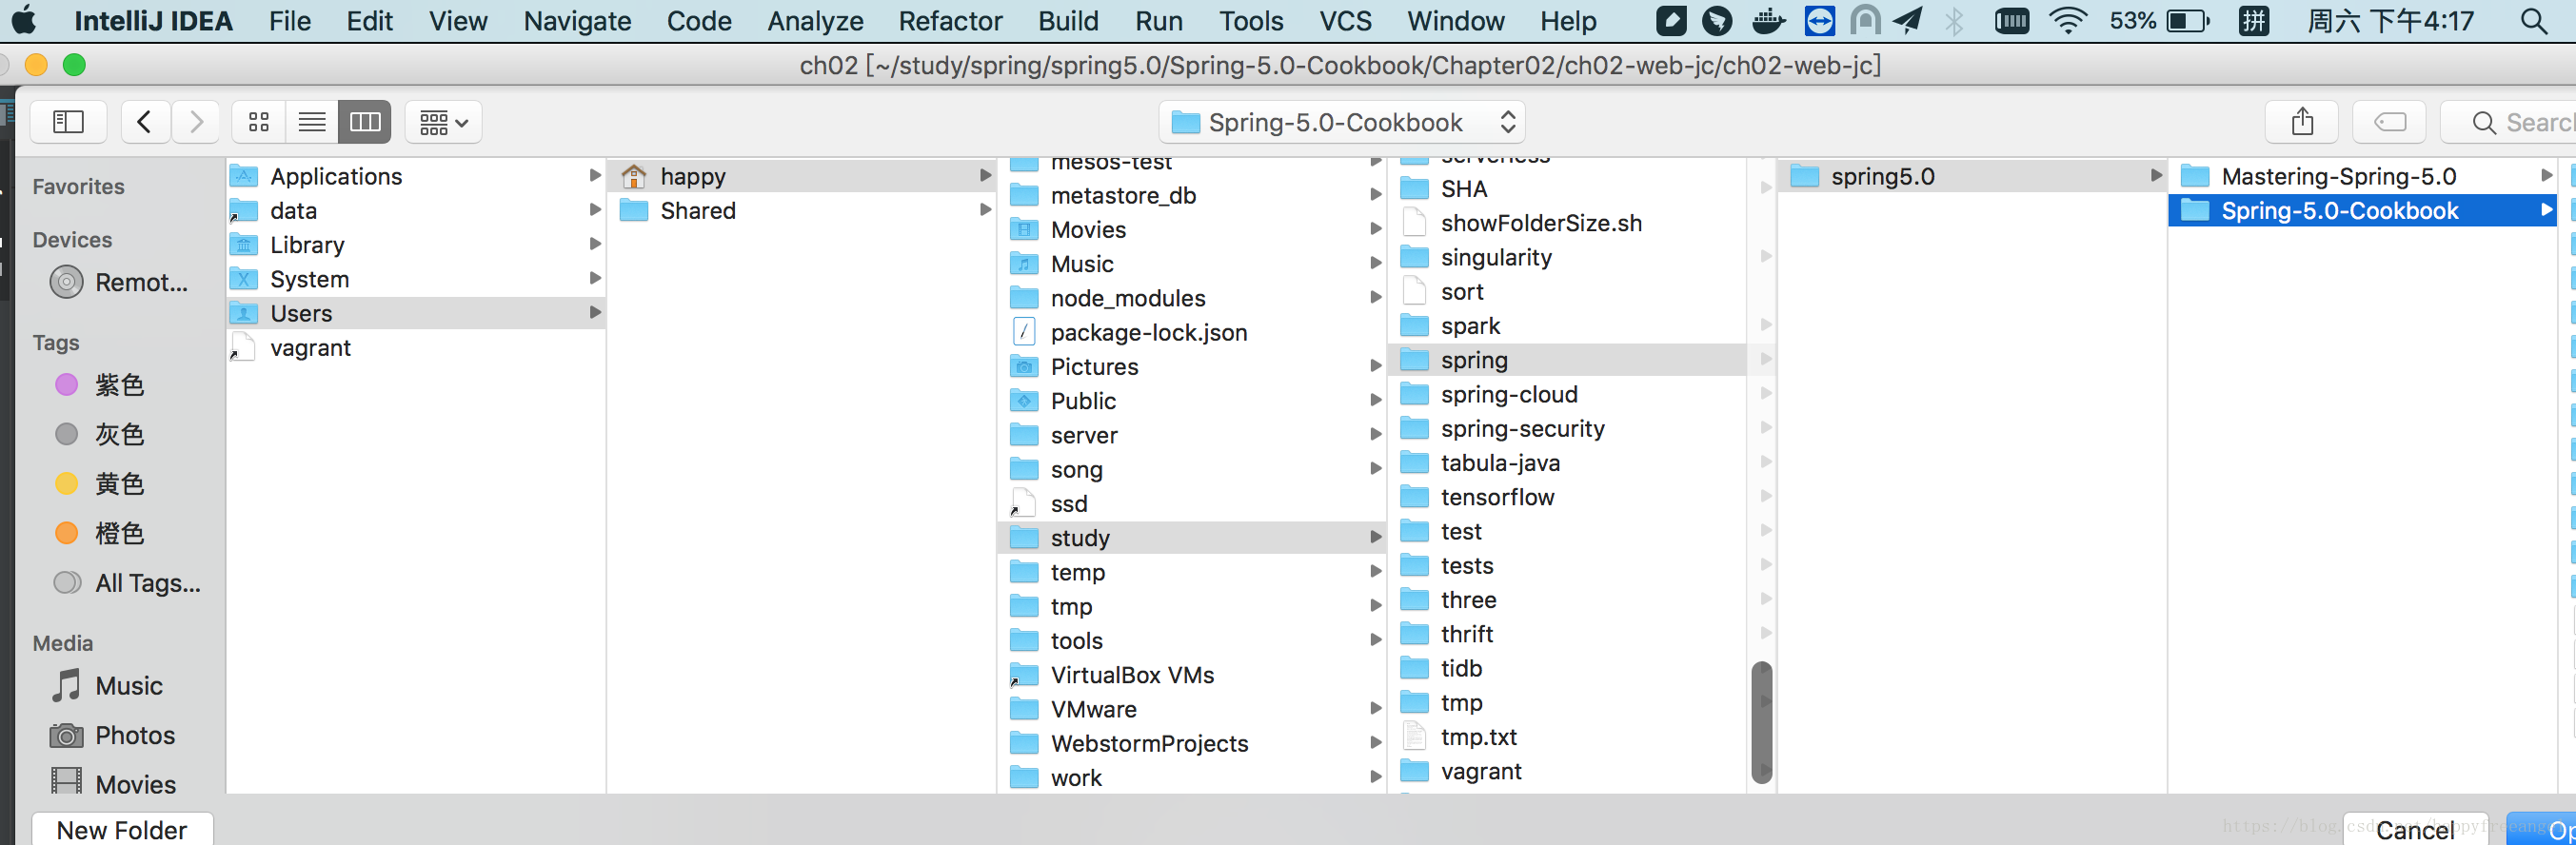Click the Cancel button

[2415, 830]
